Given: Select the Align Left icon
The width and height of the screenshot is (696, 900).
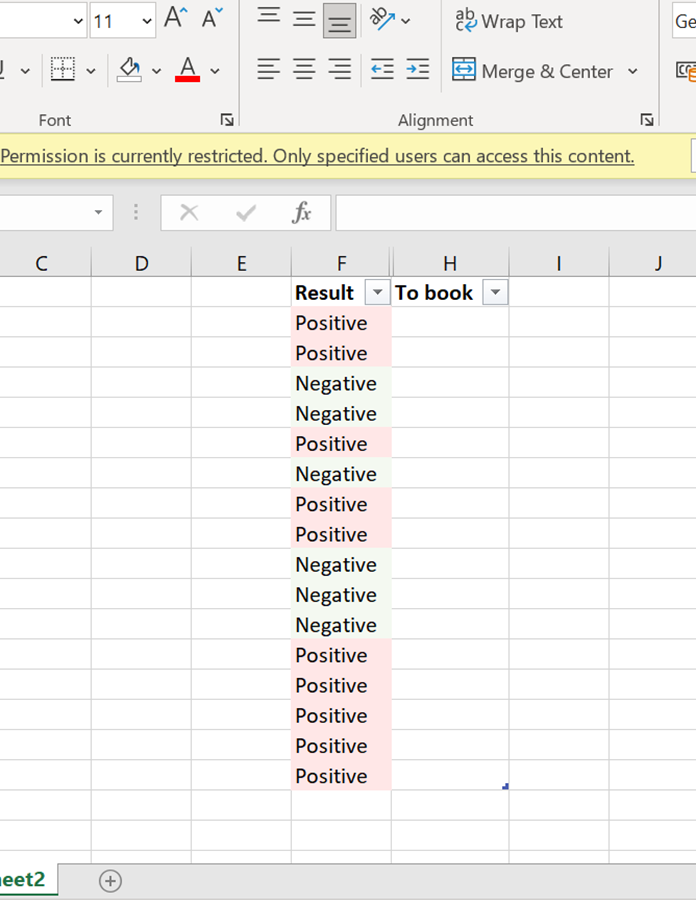Looking at the screenshot, I should pos(267,70).
